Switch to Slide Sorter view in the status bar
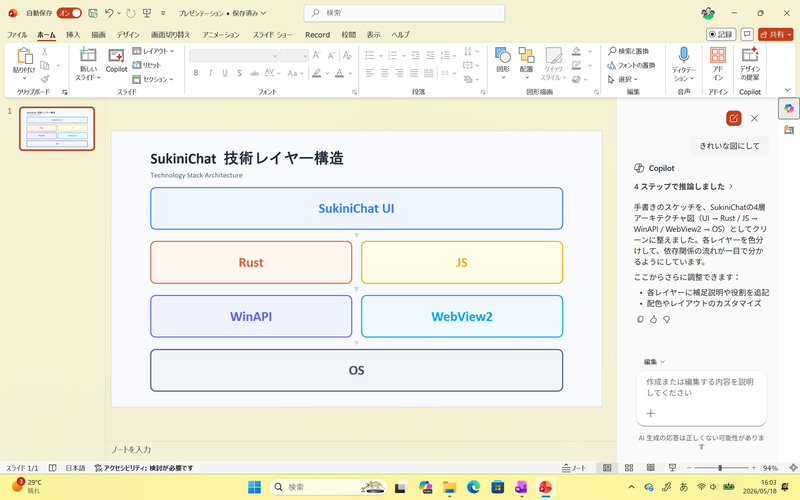 (x=629, y=467)
